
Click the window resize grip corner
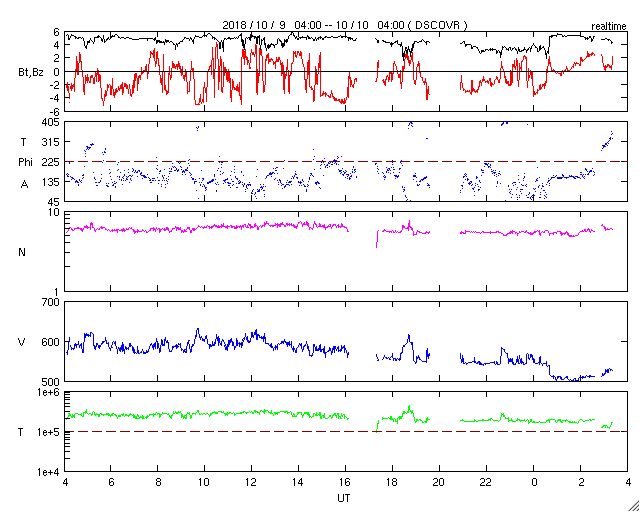pos(634,506)
